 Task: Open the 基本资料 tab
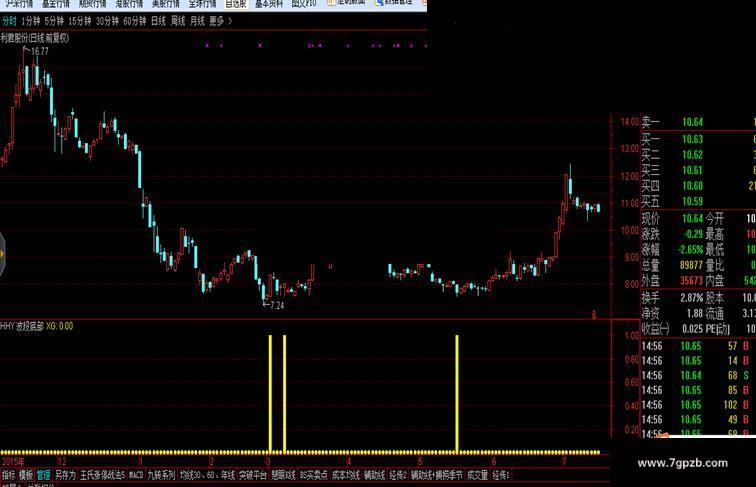[x=269, y=4]
